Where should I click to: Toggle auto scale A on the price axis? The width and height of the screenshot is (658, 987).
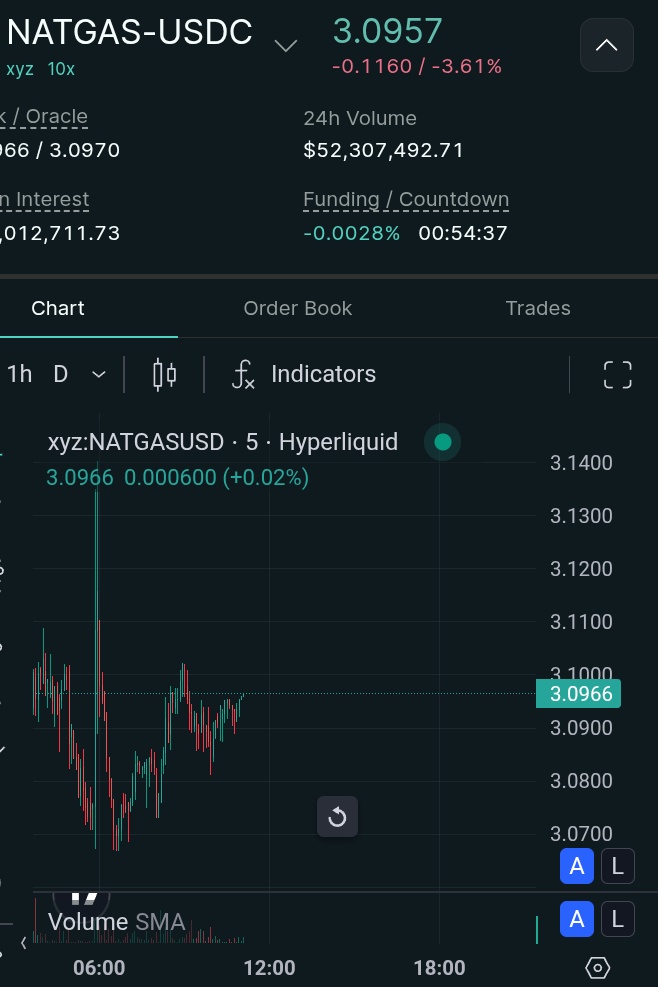click(x=577, y=867)
